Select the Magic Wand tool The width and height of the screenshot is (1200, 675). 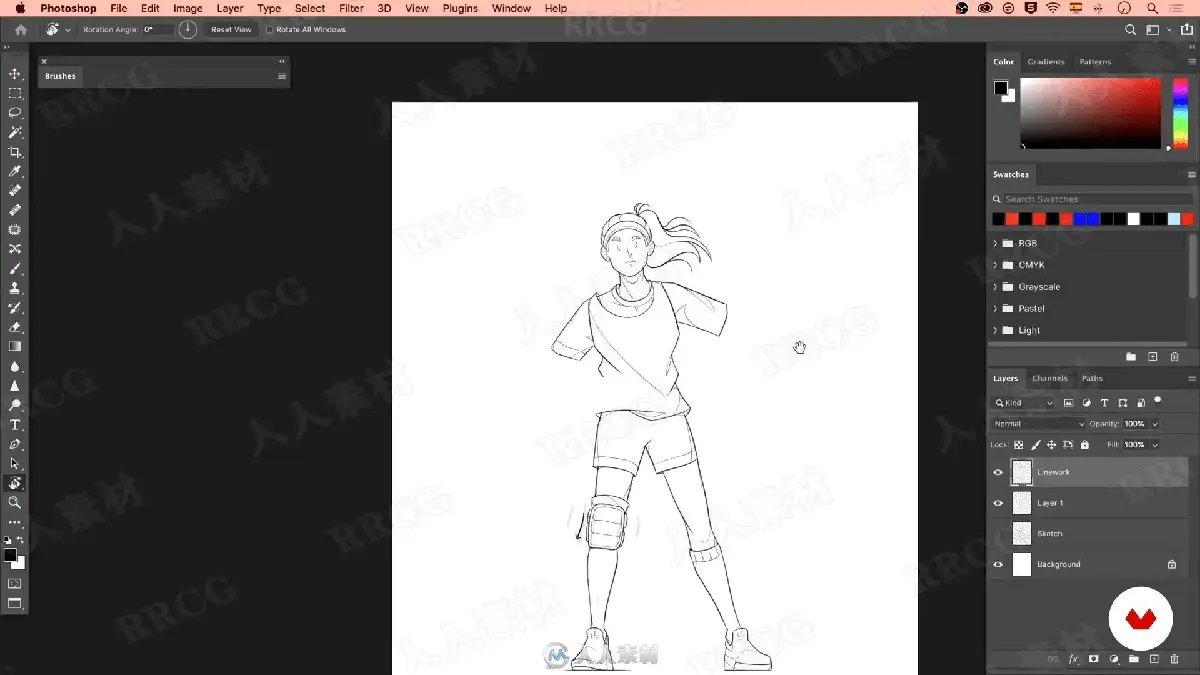click(15, 132)
